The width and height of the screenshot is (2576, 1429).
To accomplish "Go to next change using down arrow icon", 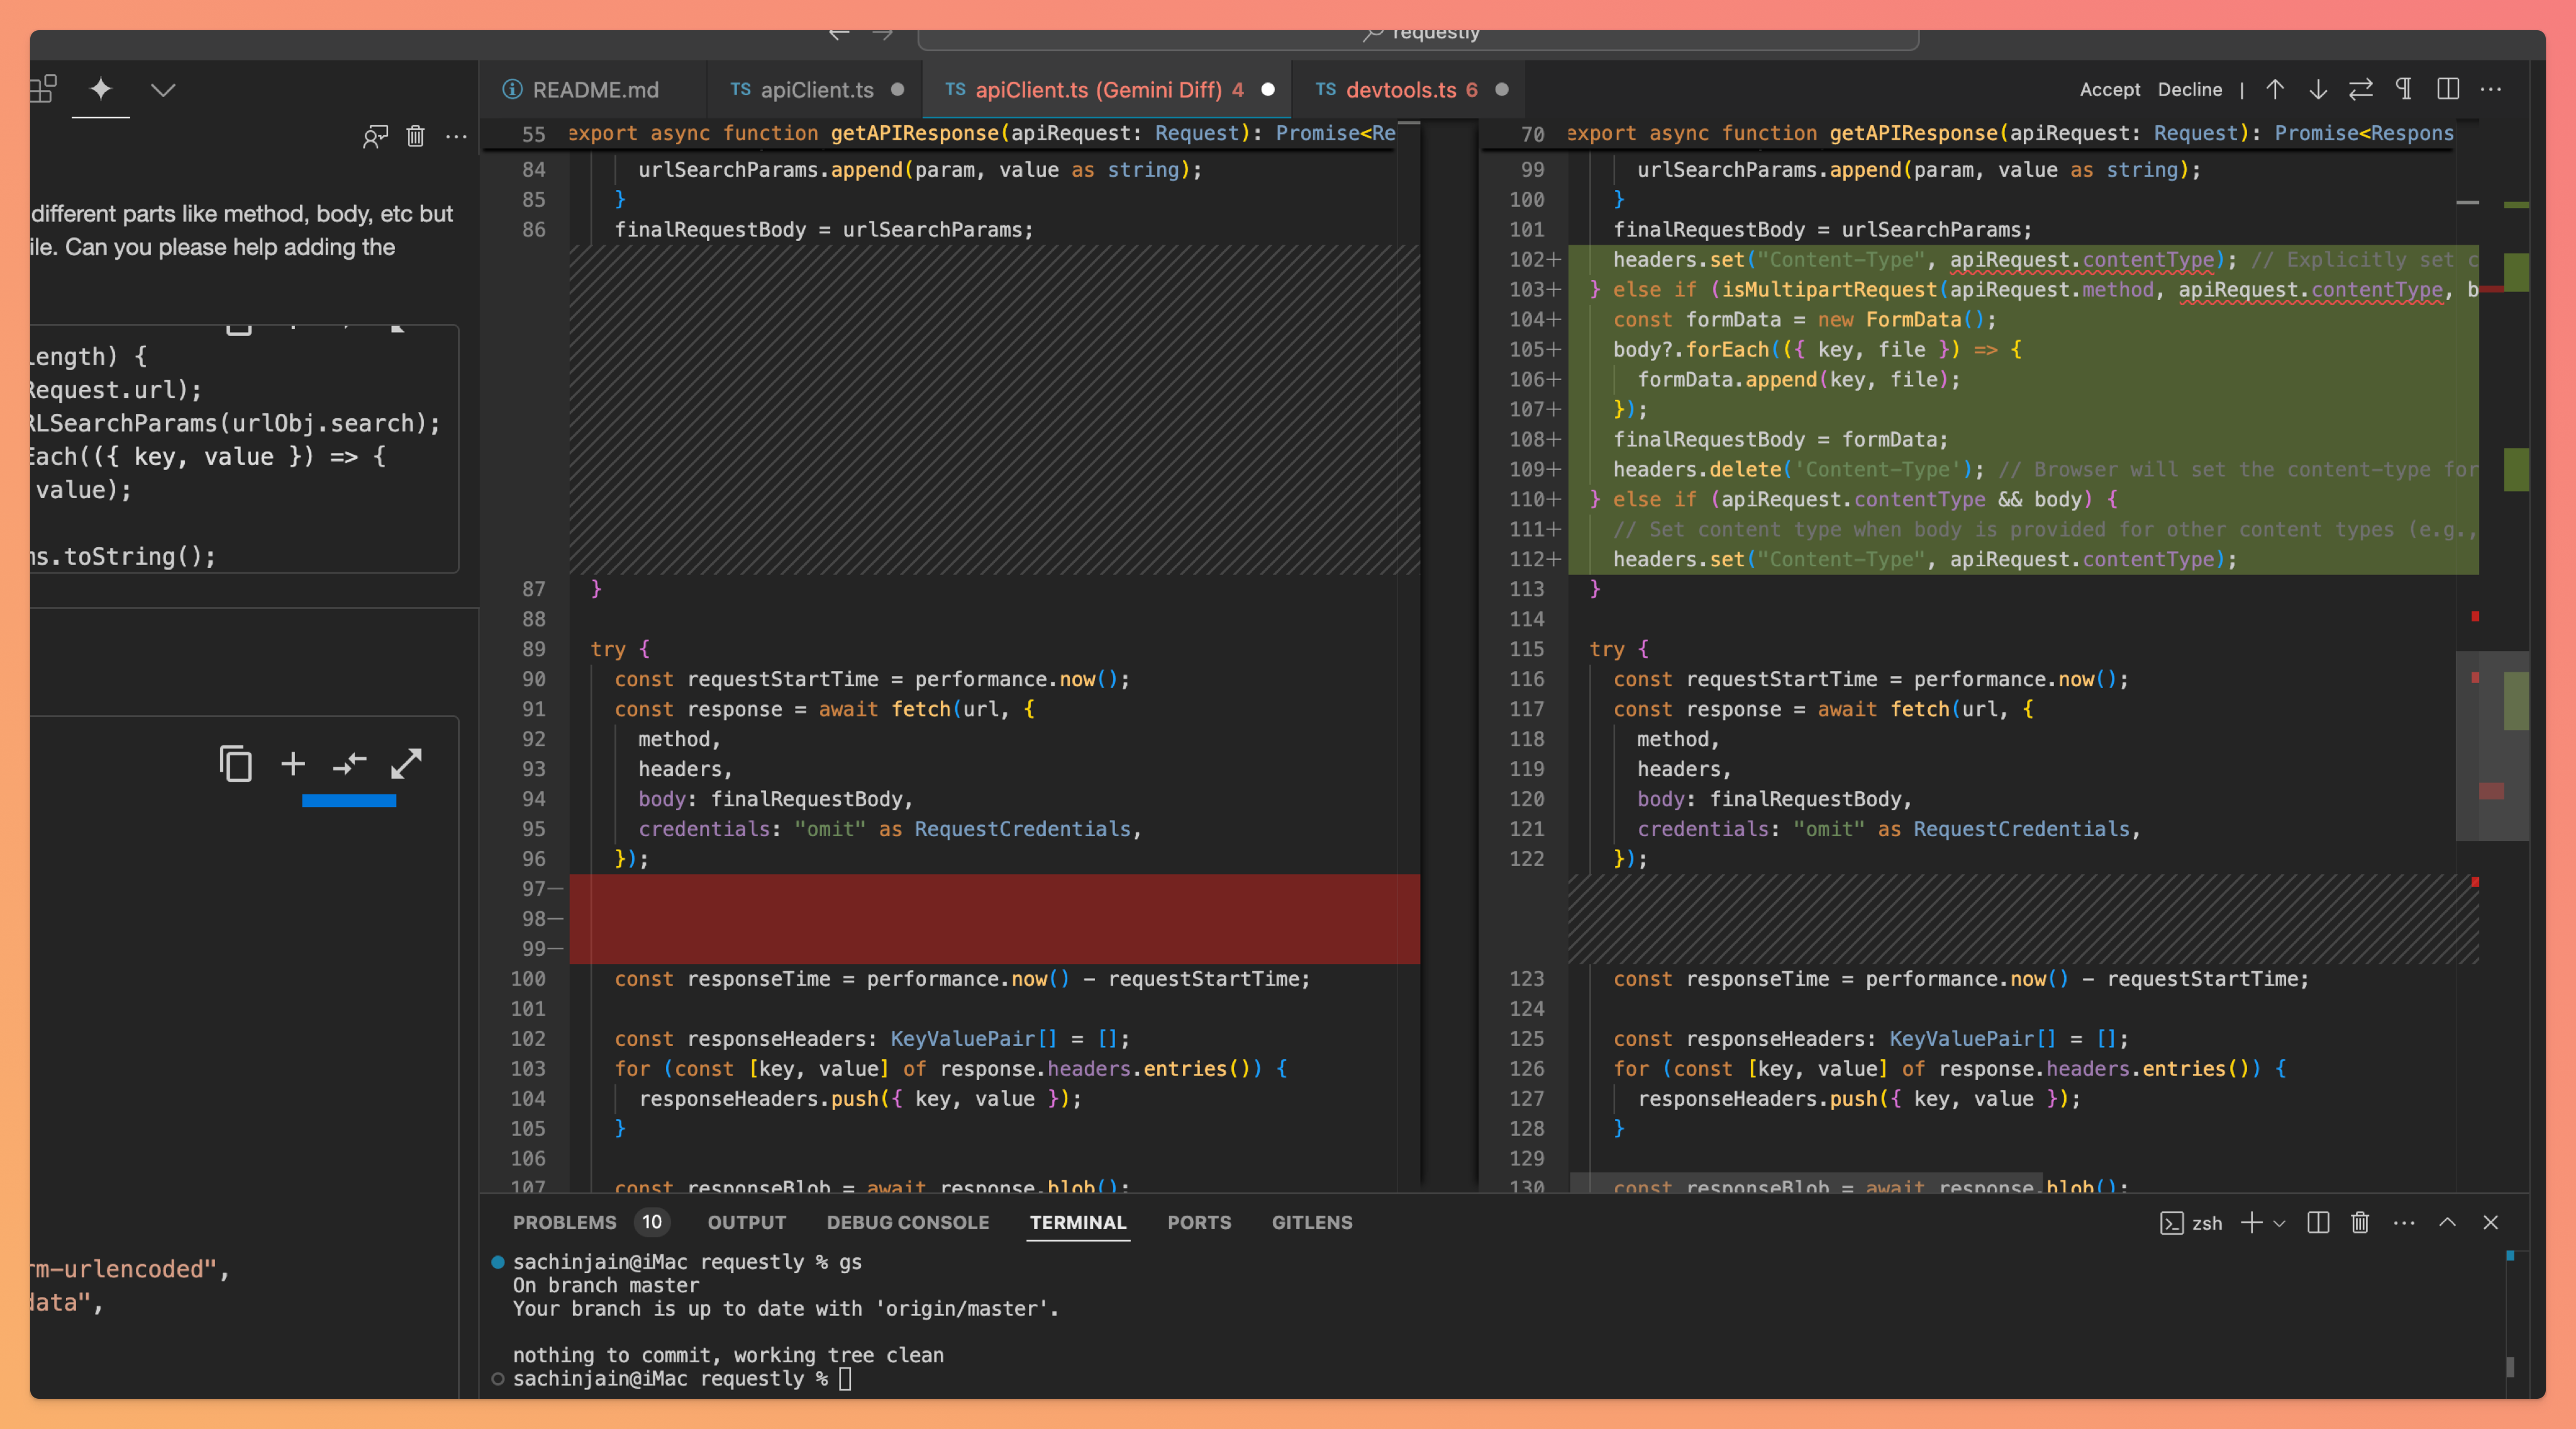I will pos(2318,89).
